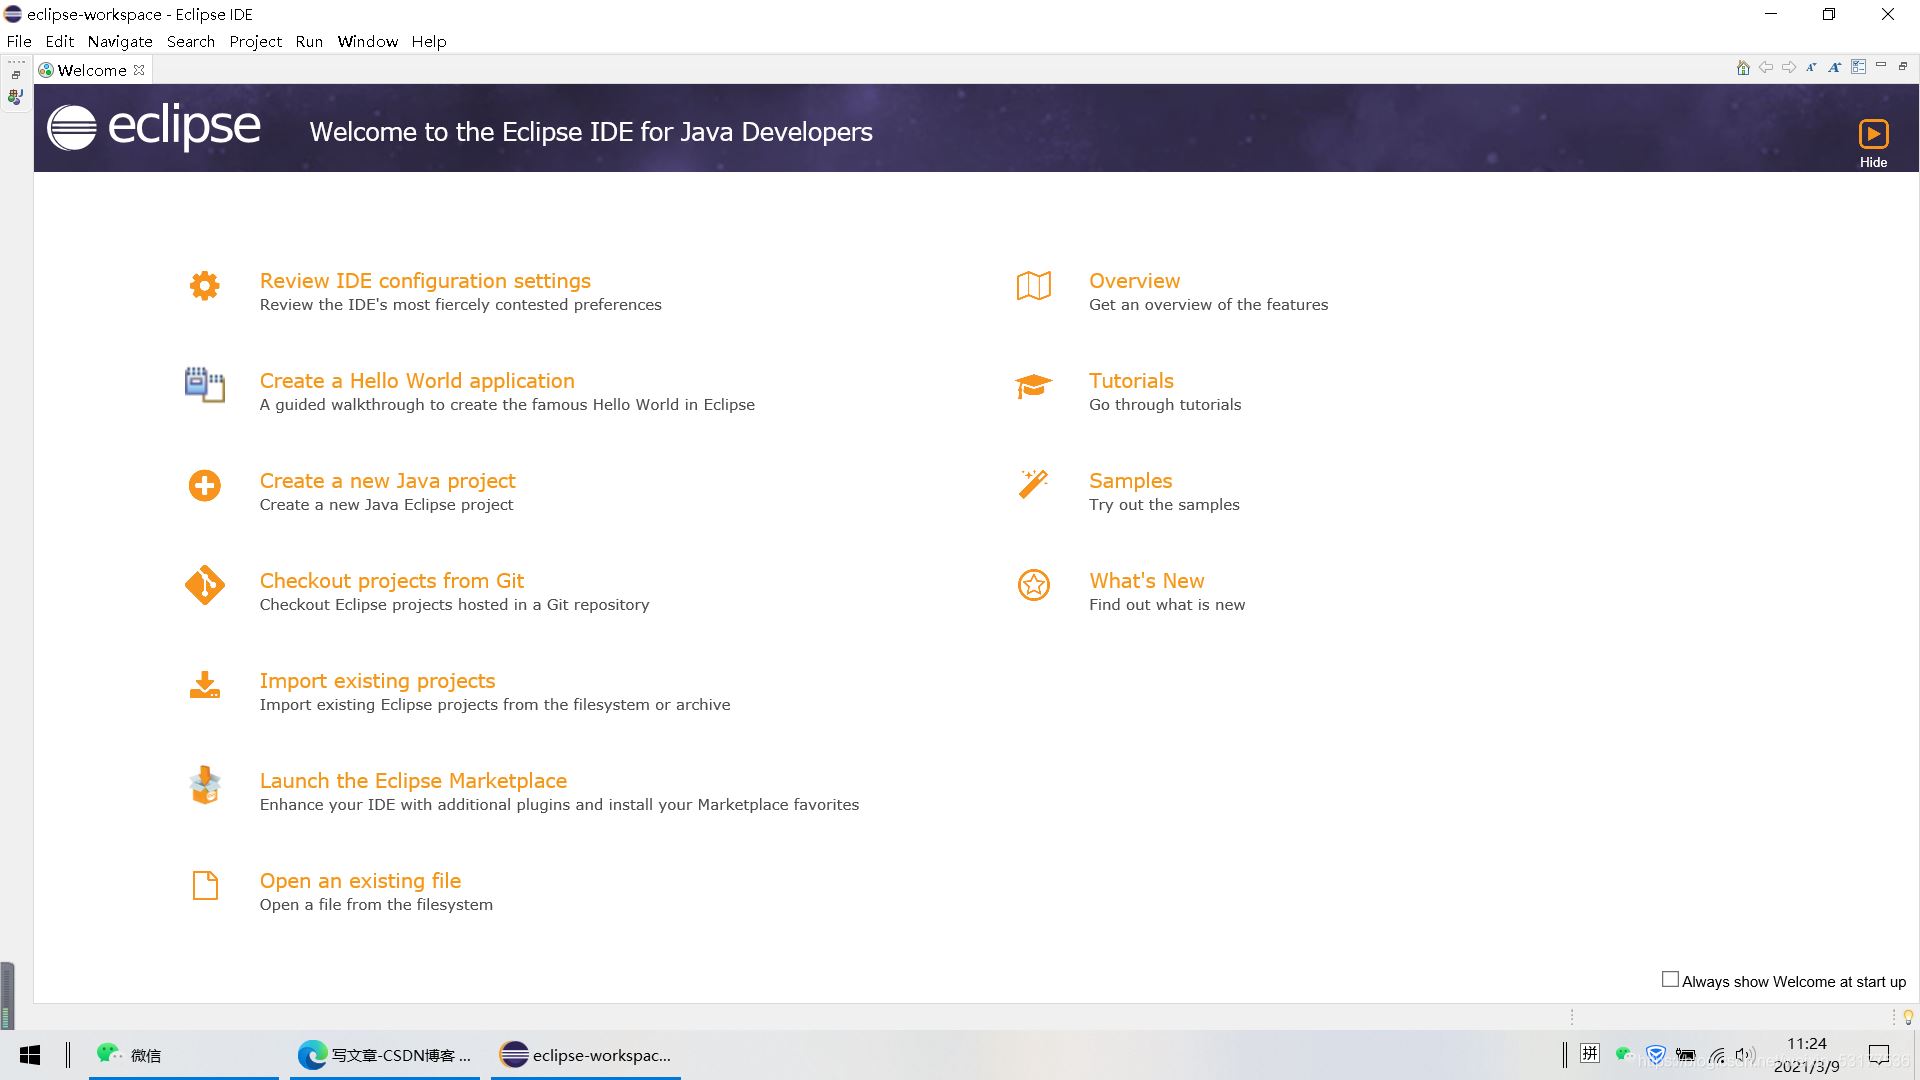Click Launch the Eclipse Marketplace icon
Screen dimensions: 1920x1080
point(203,785)
